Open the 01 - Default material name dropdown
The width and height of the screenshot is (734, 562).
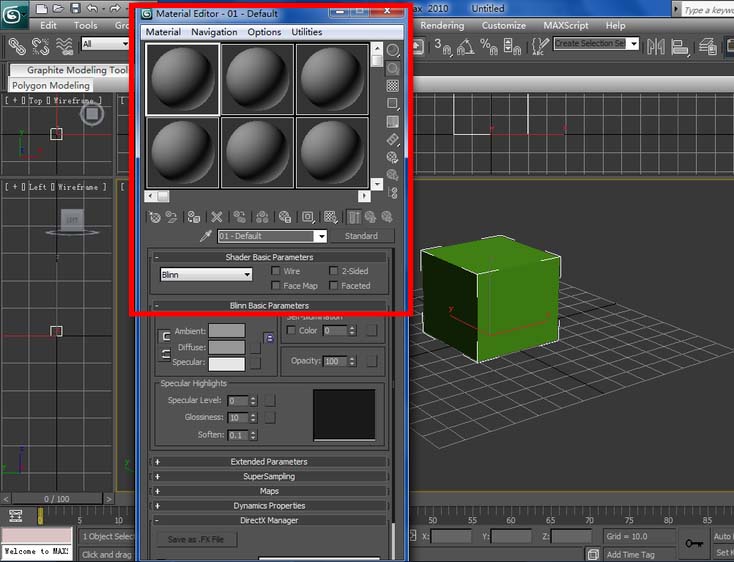click(320, 236)
